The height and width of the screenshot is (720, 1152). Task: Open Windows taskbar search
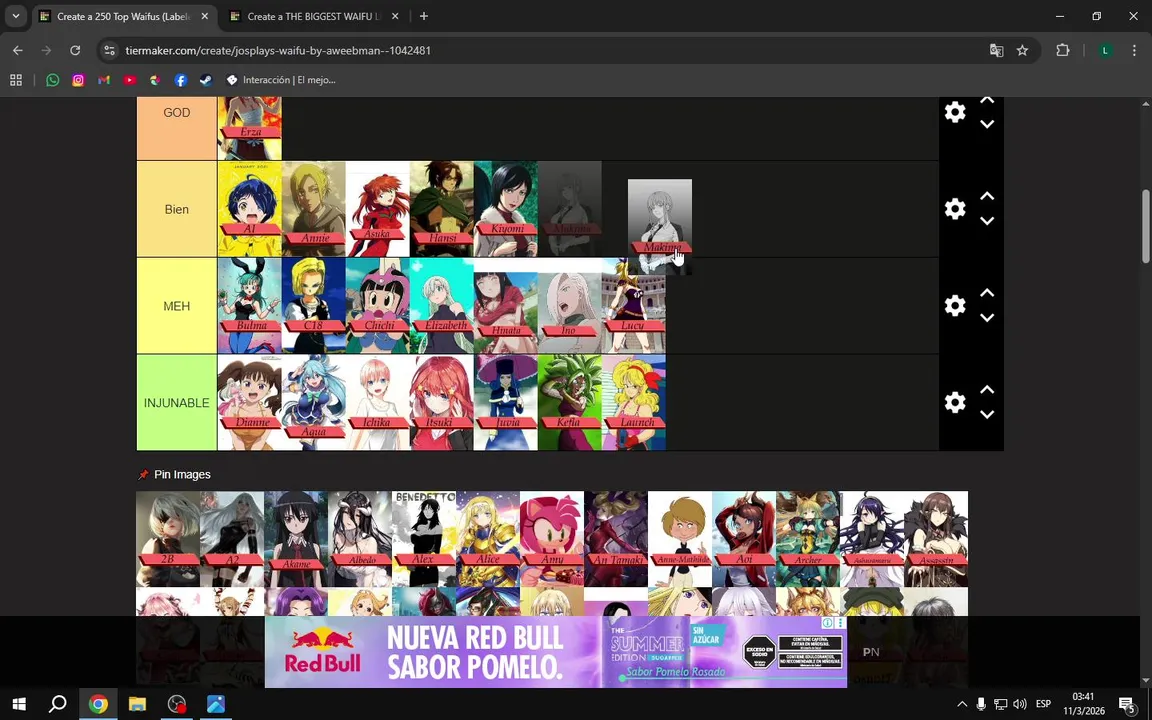coord(57,704)
